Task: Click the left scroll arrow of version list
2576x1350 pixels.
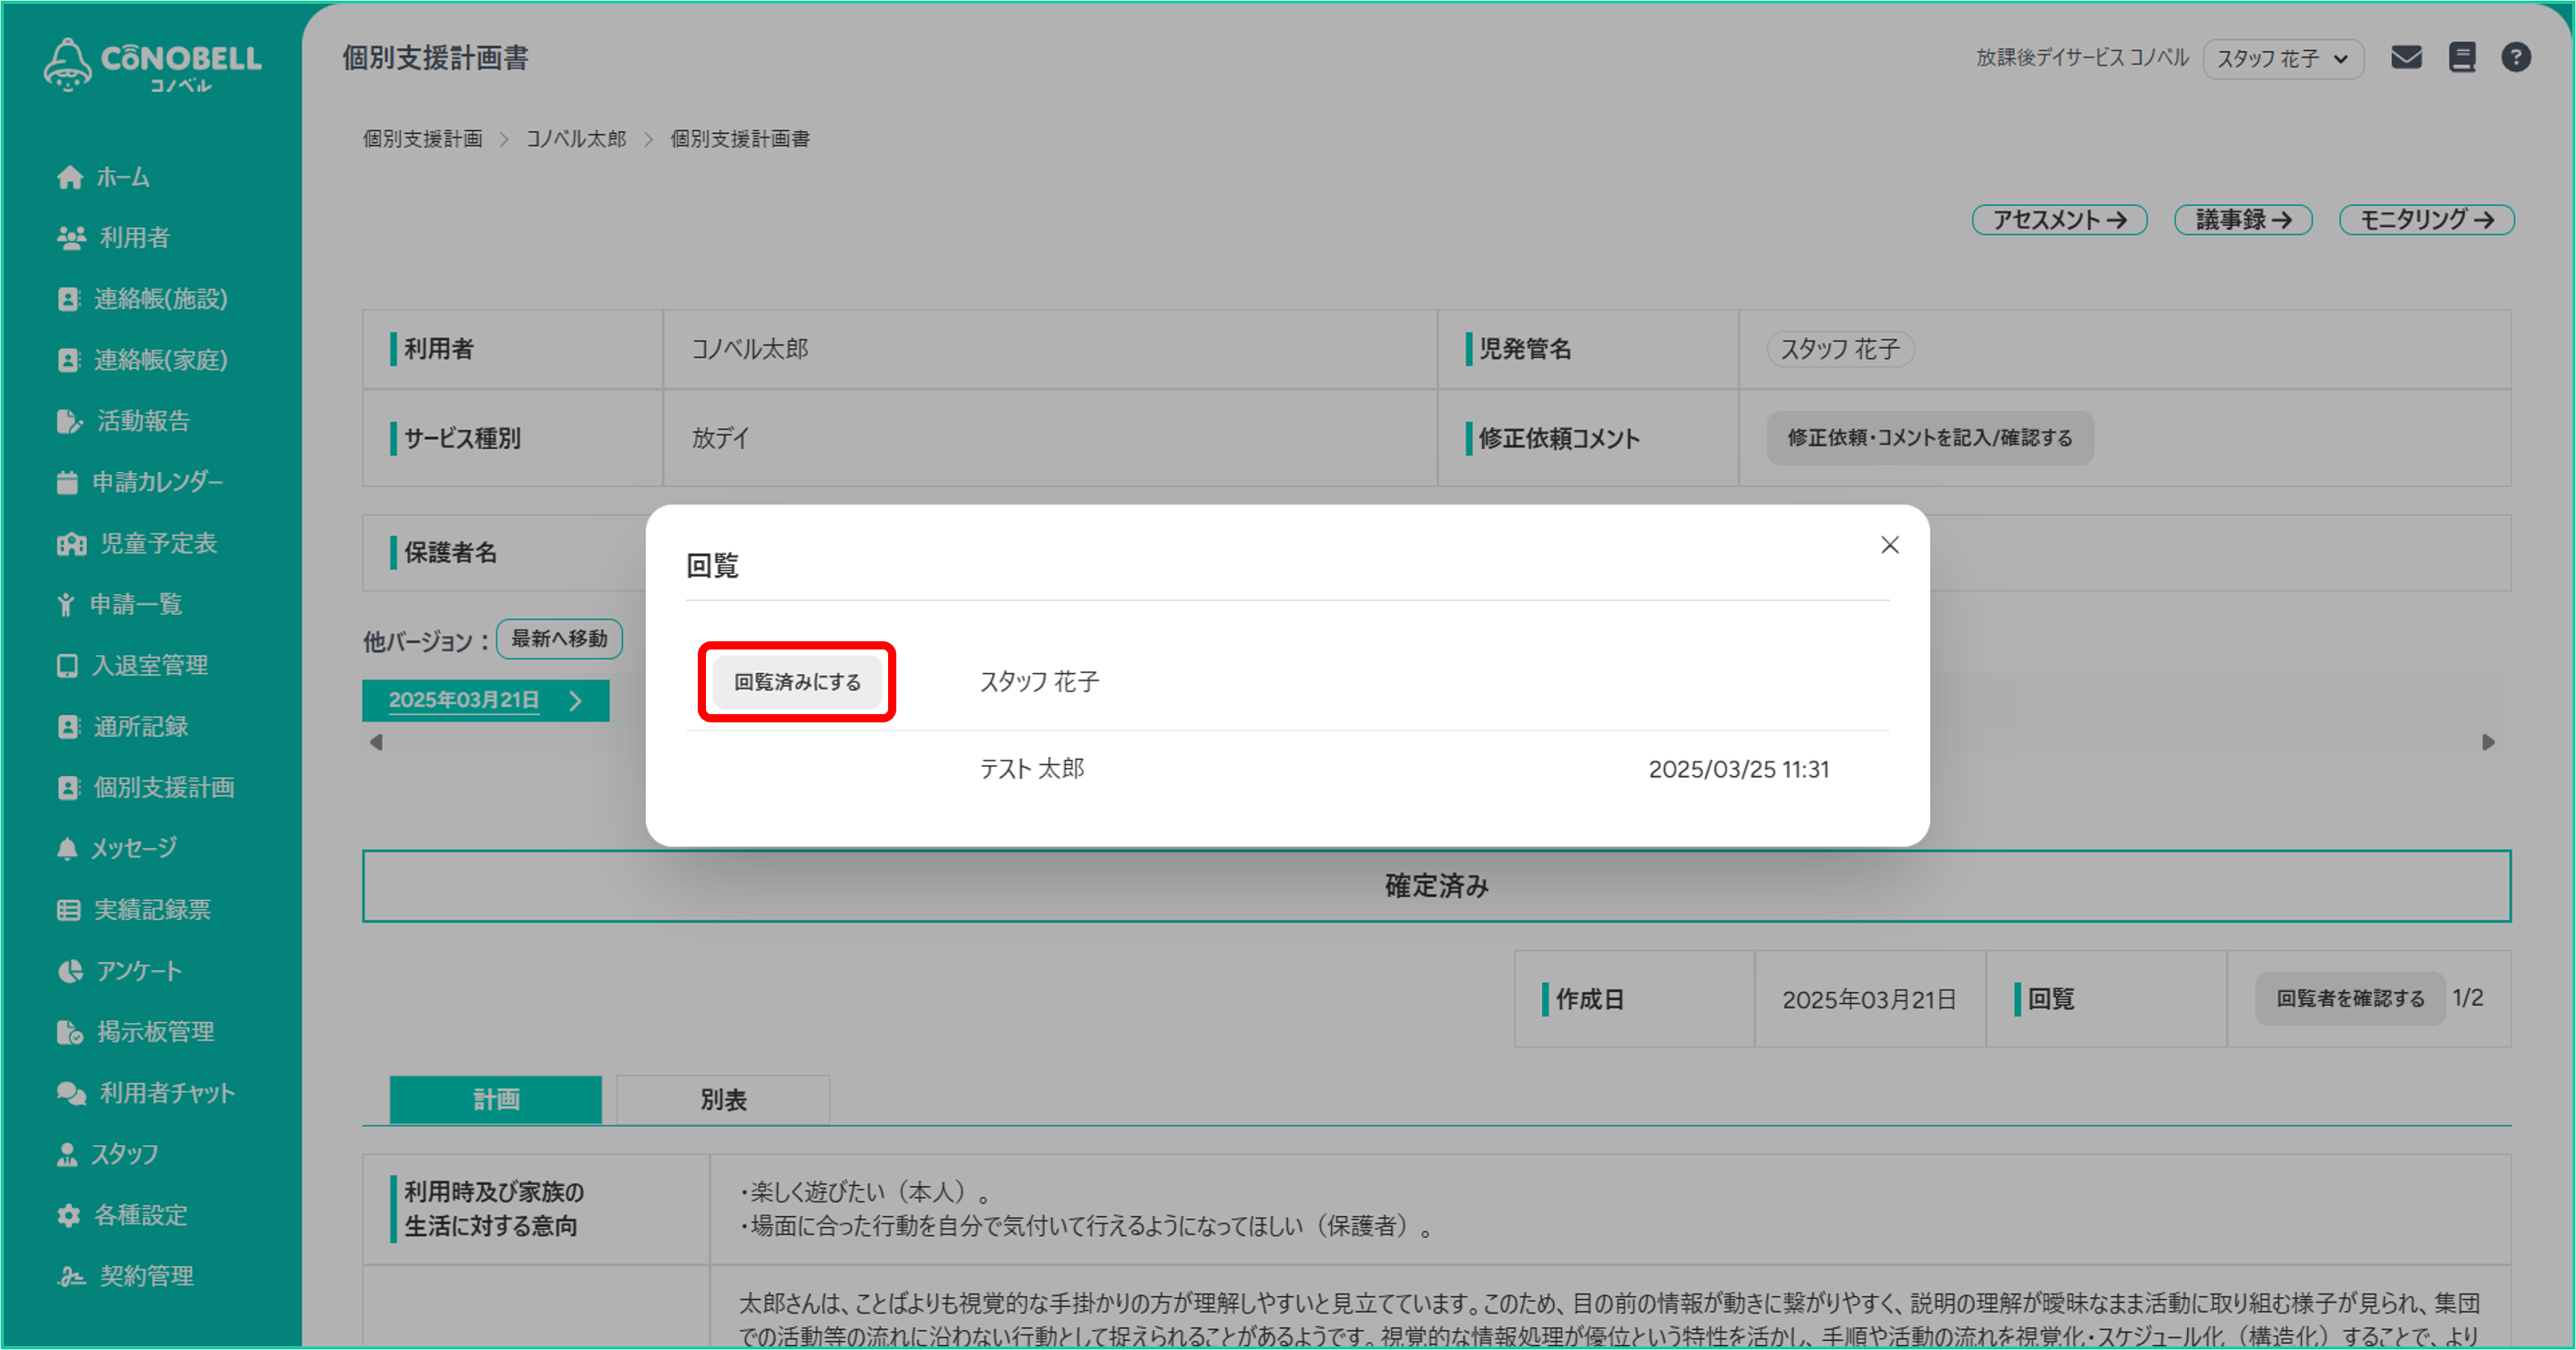Action: click(x=376, y=742)
